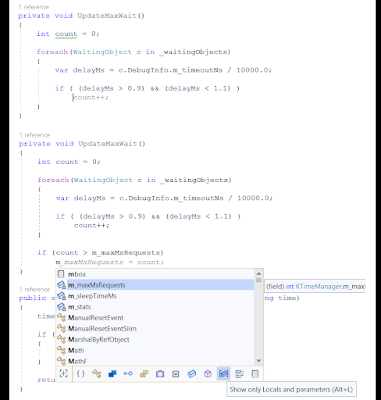The width and height of the screenshot is (381, 400).
Task: Filter completion list to classes icon
Action: coord(97,374)
